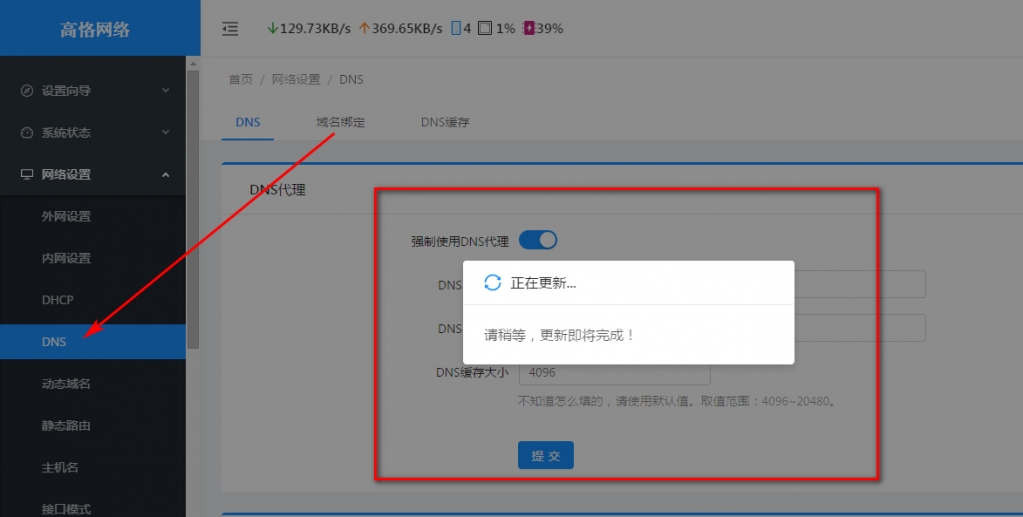The width and height of the screenshot is (1023, 517).
Task: Click the DNS代理 section heading
Action: click(277, 190)
